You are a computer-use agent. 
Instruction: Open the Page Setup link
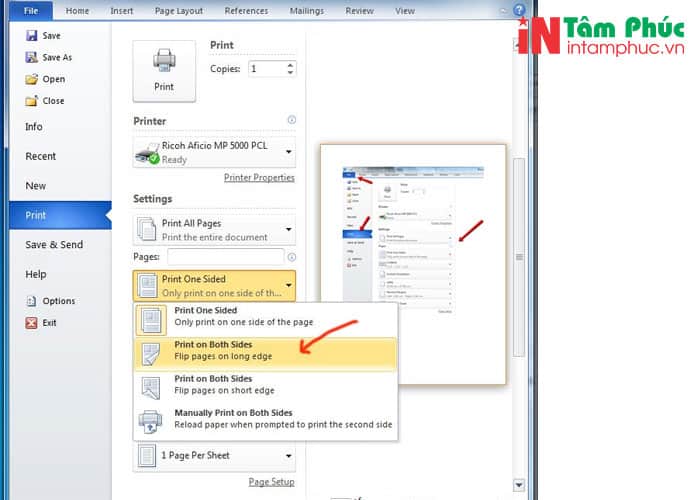click(x=271, y=482)
